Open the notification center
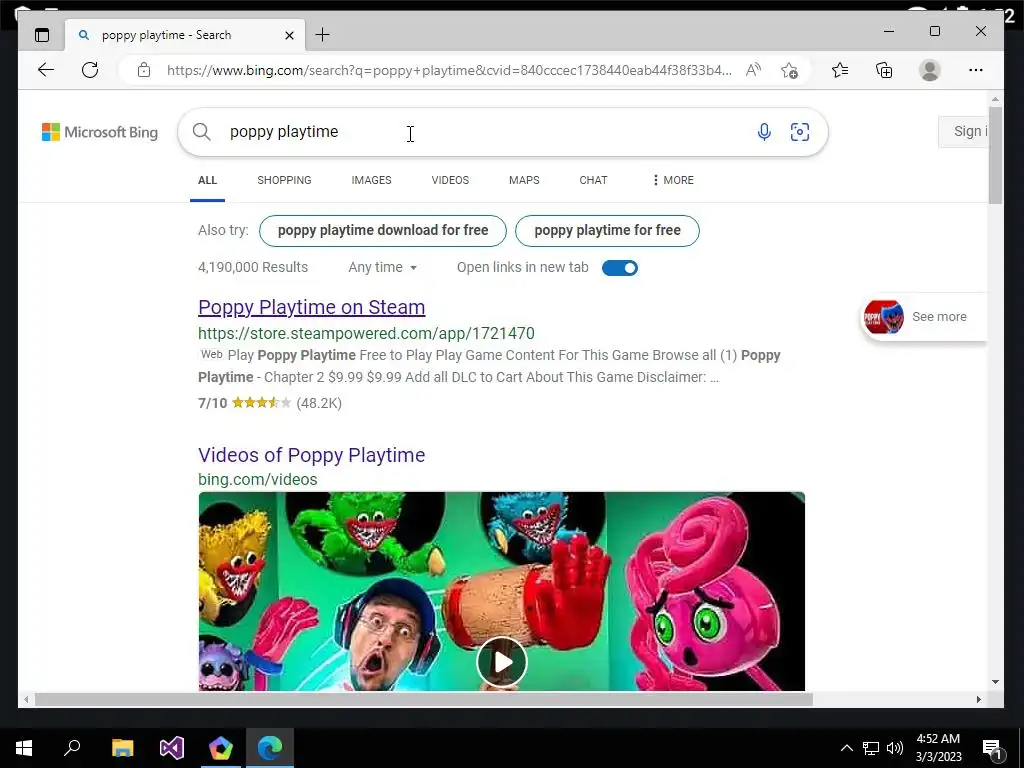1024x768 pixels. tap(992, 750)
